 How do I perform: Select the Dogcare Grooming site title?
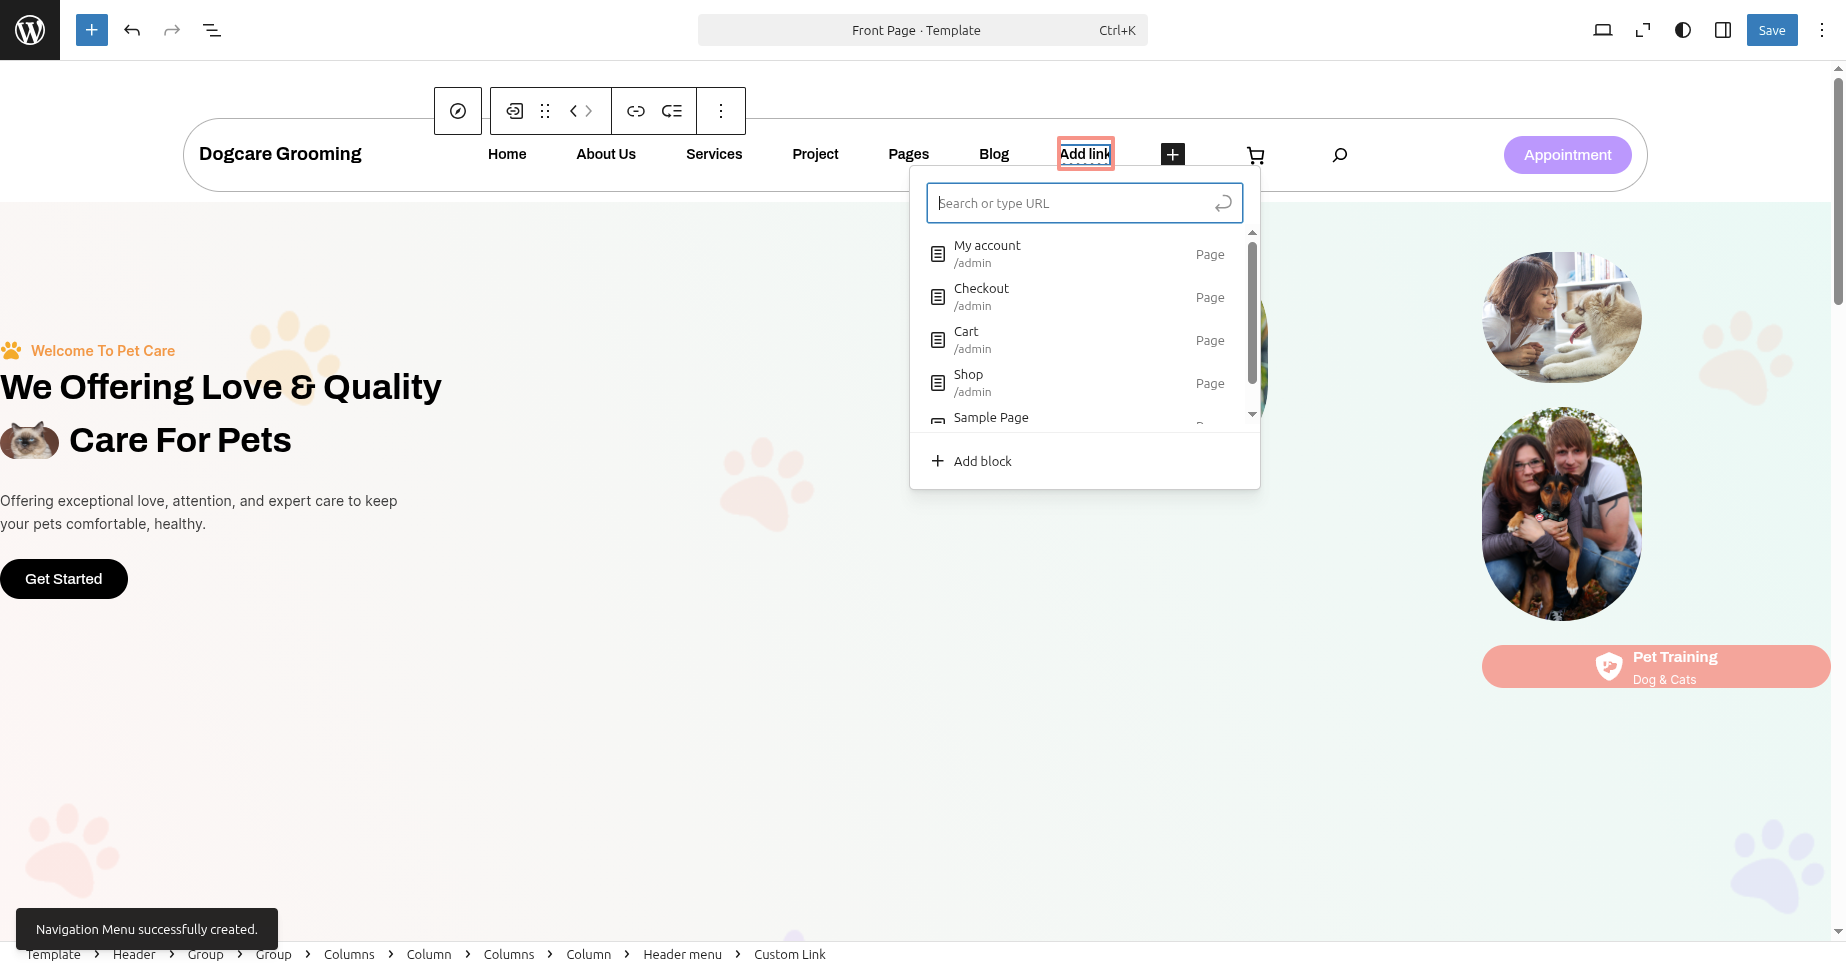click(x=280, y=154)
